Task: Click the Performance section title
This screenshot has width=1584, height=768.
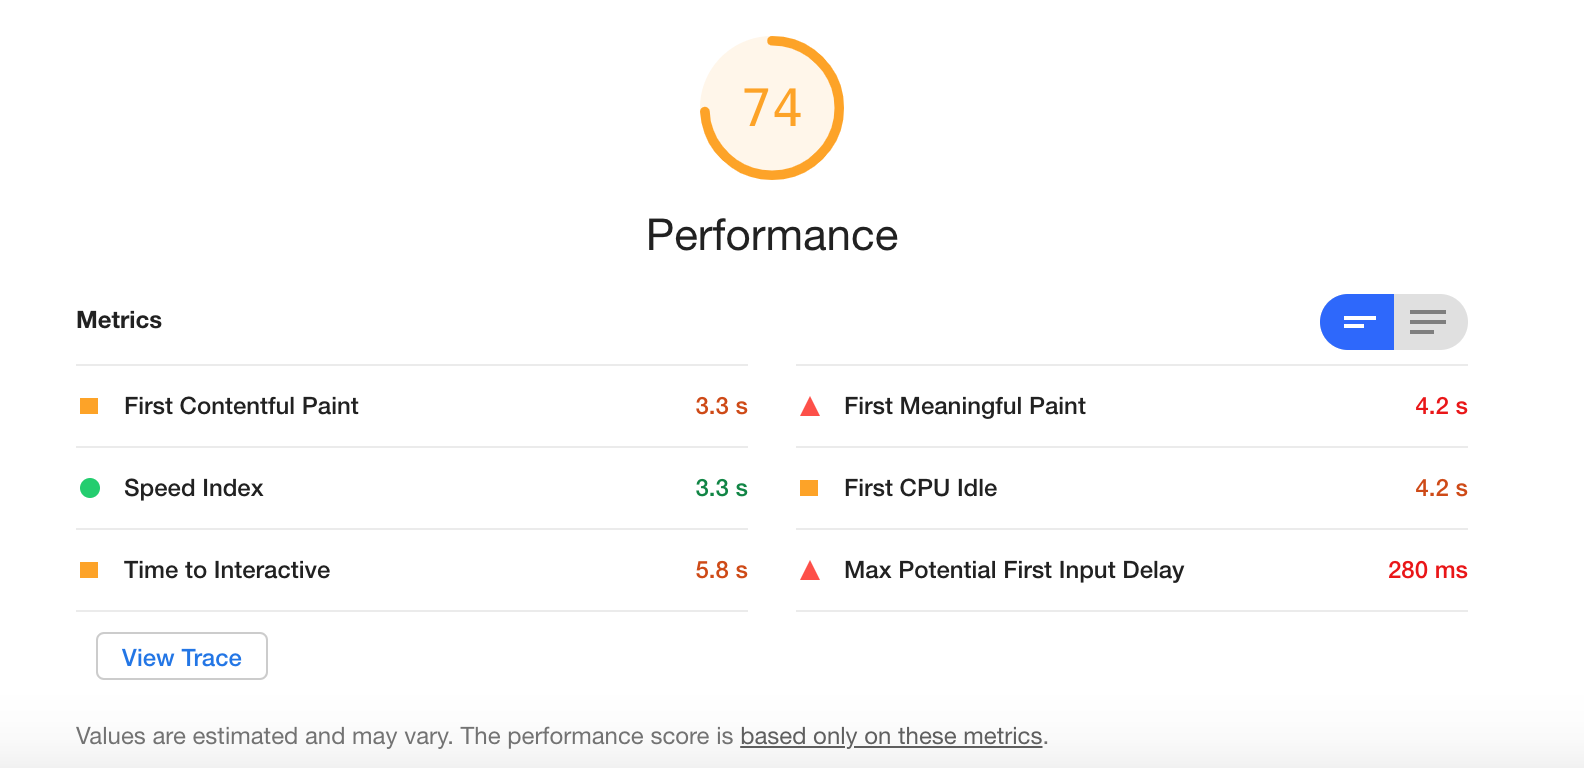Action: [x=771, y=235]
